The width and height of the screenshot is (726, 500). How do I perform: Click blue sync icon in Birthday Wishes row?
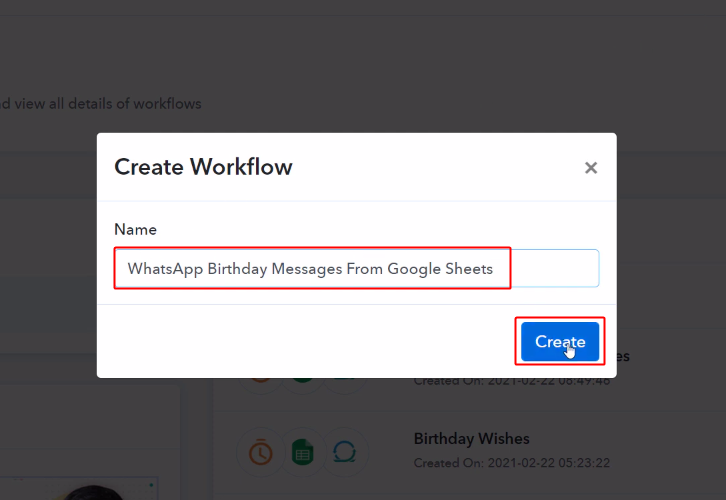[344, 452]
